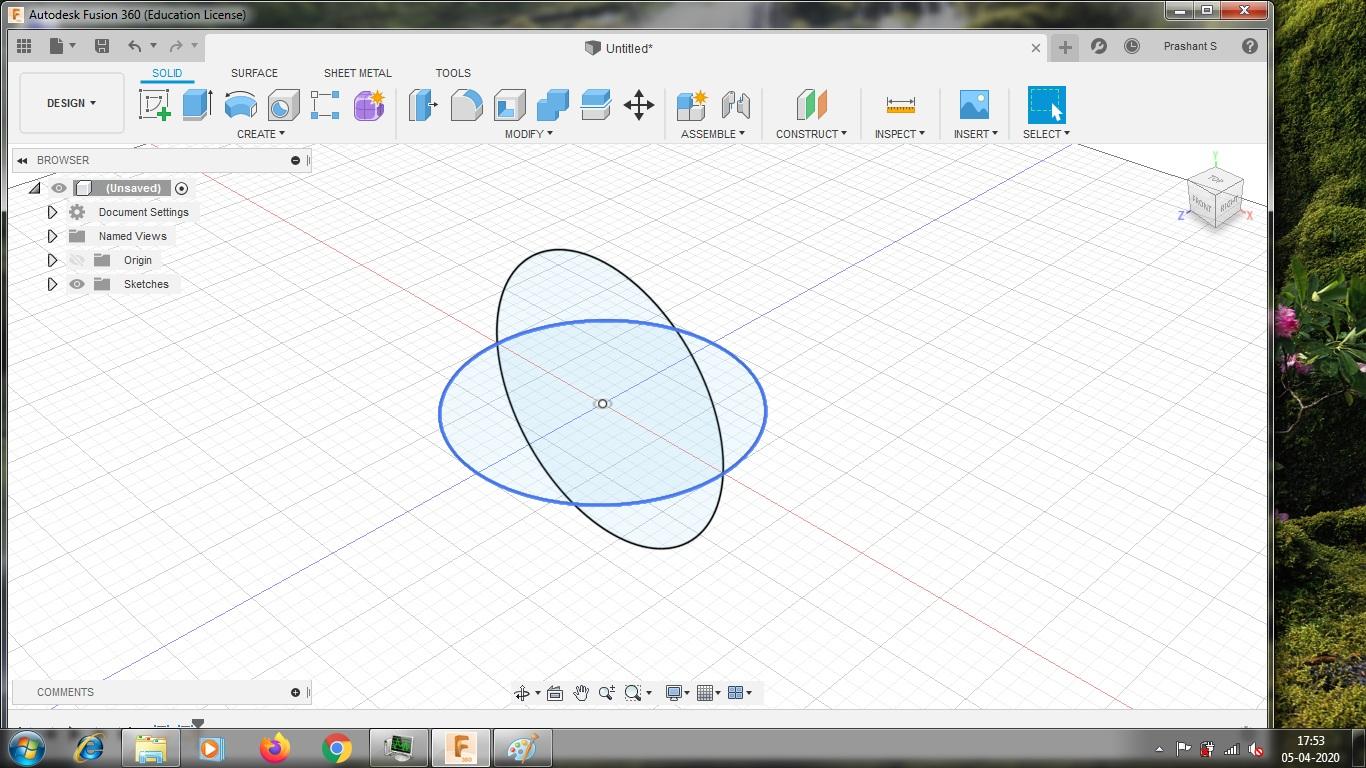Select the Offset Plane construct tool
1366x768 pixels.
811,105
